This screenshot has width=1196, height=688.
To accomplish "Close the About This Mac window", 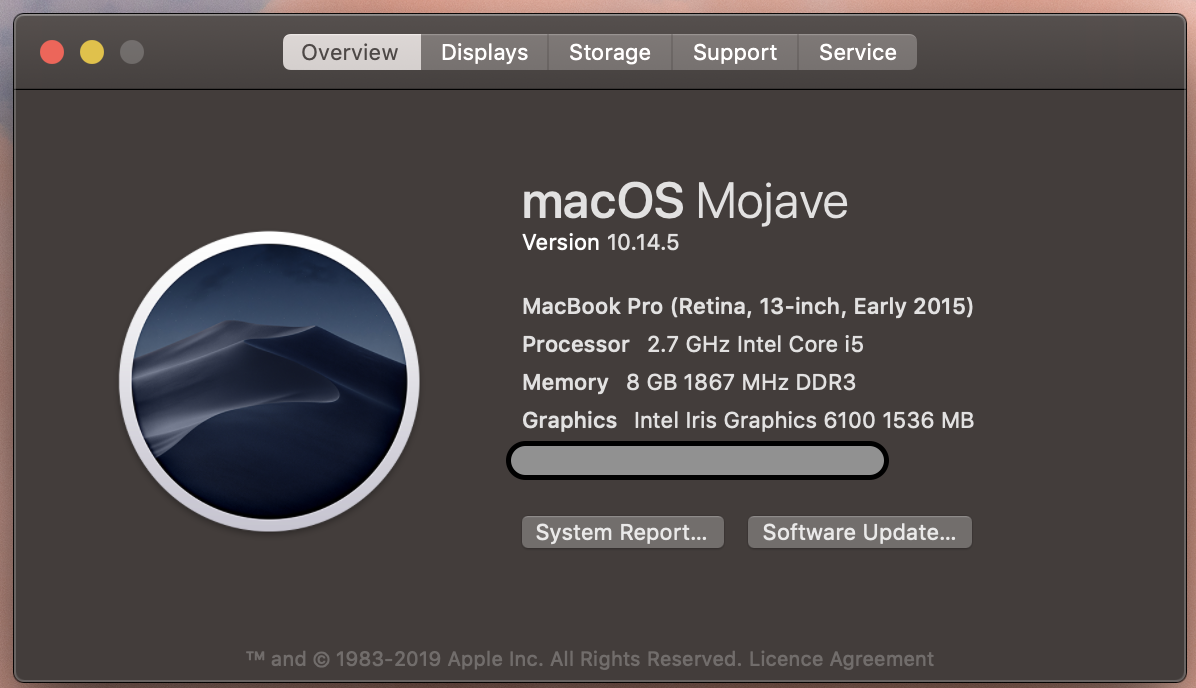I will (52, 52).
